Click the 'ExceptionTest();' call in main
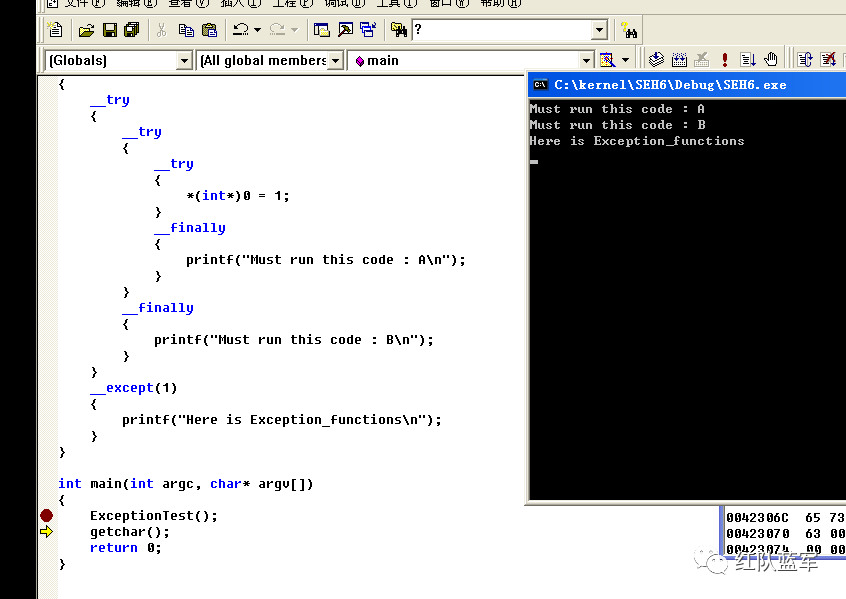Viewport: 846px width, 599px height. [x=154, y=516]
